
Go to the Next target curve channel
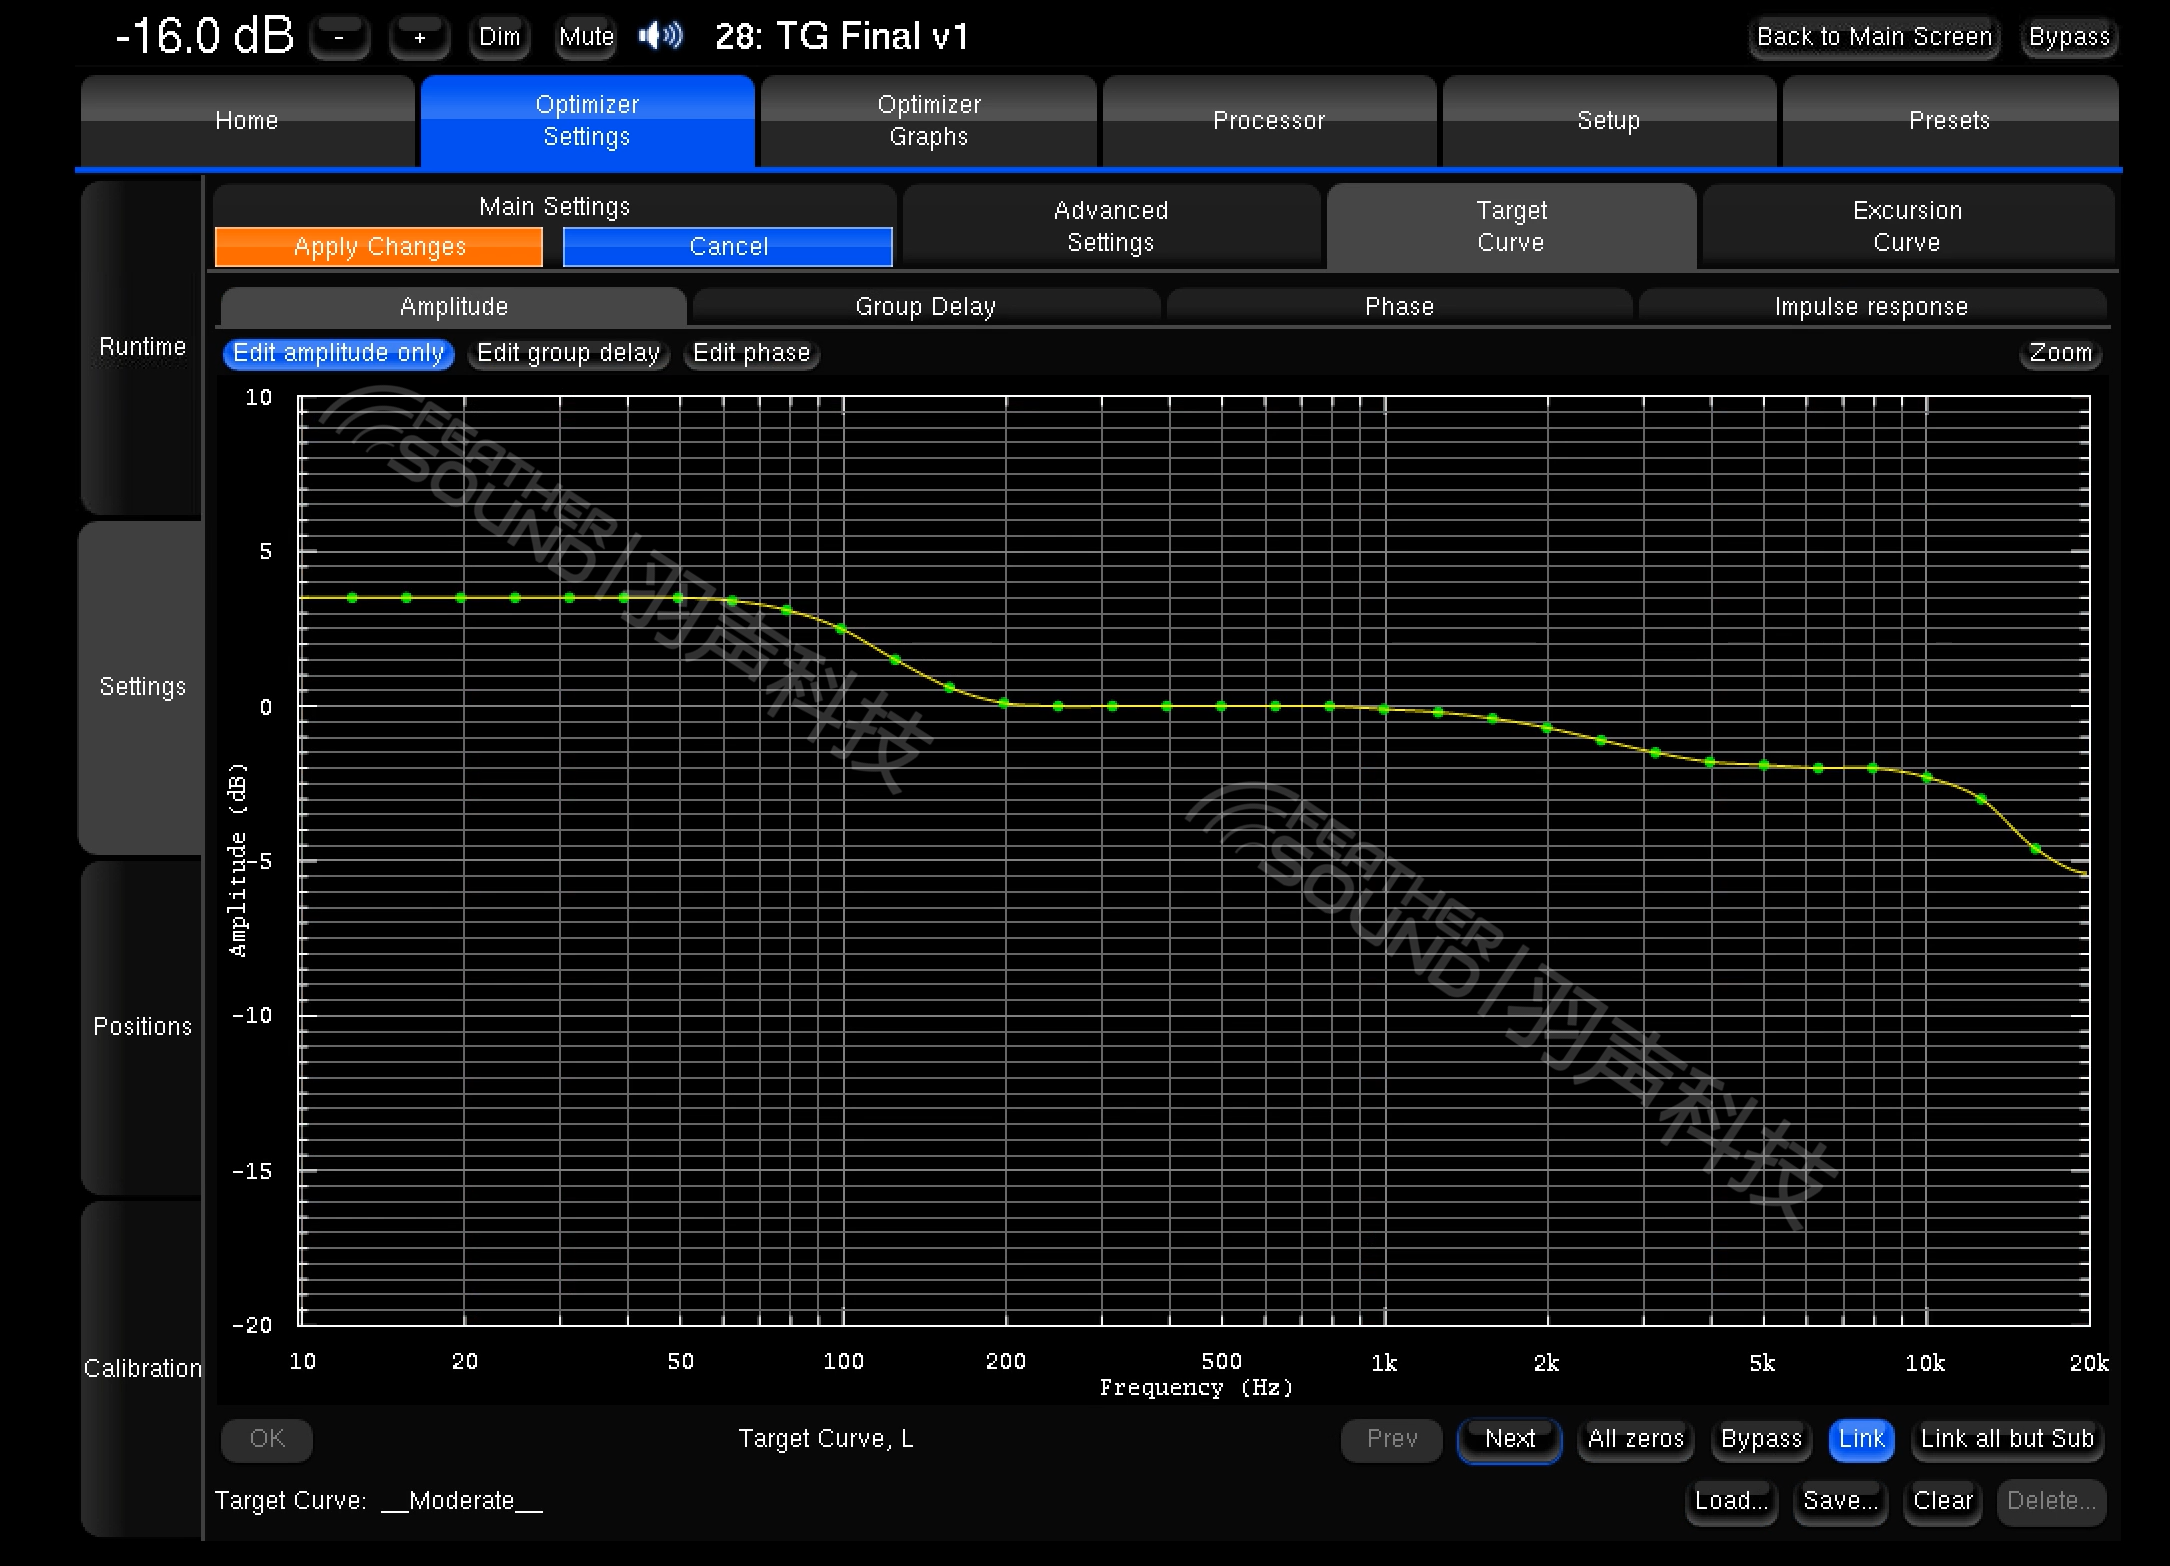pyautogui.click(x=1508, y=1439)
